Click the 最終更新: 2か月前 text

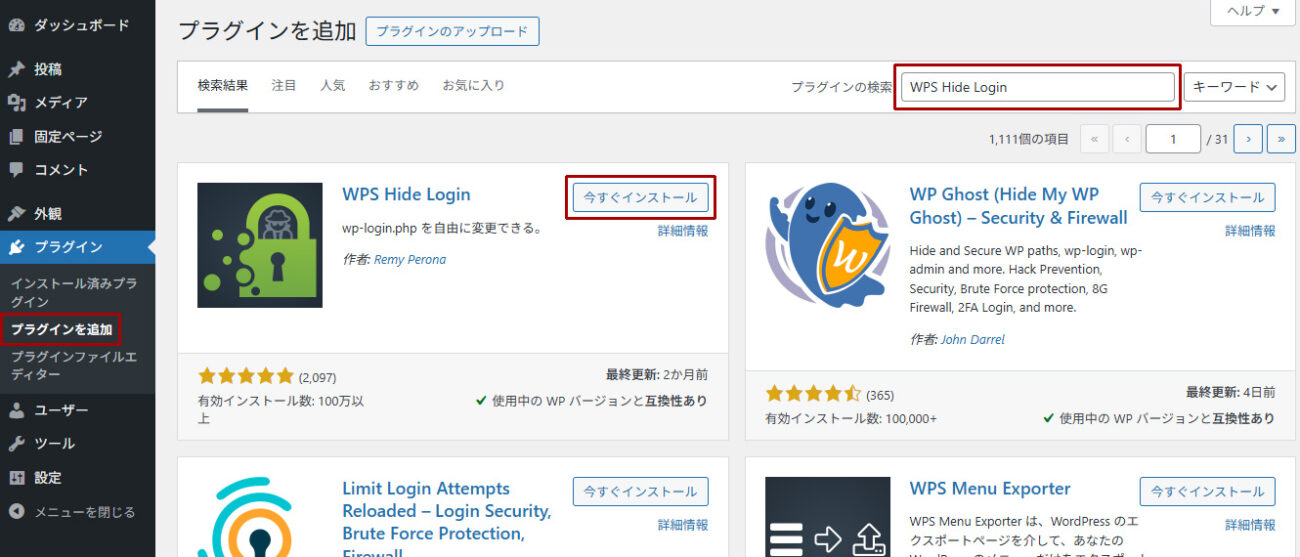tap(657, 375)
